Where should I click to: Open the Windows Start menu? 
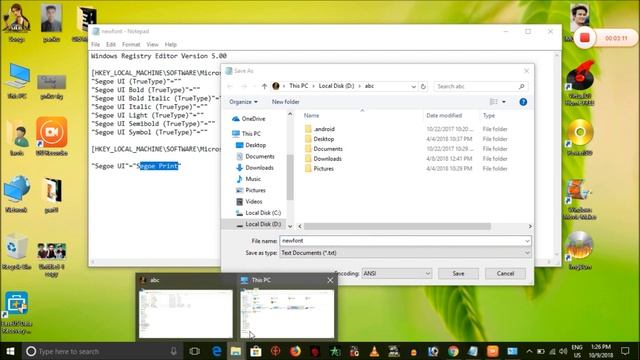point(10,351)
